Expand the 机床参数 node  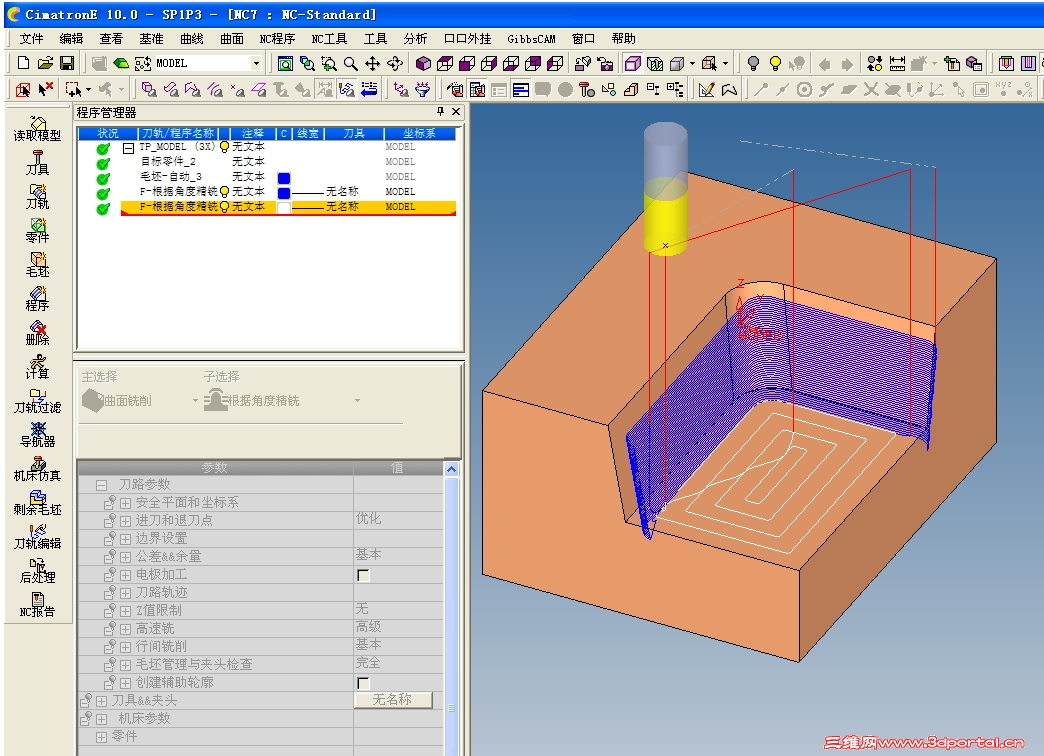(101, 719)
